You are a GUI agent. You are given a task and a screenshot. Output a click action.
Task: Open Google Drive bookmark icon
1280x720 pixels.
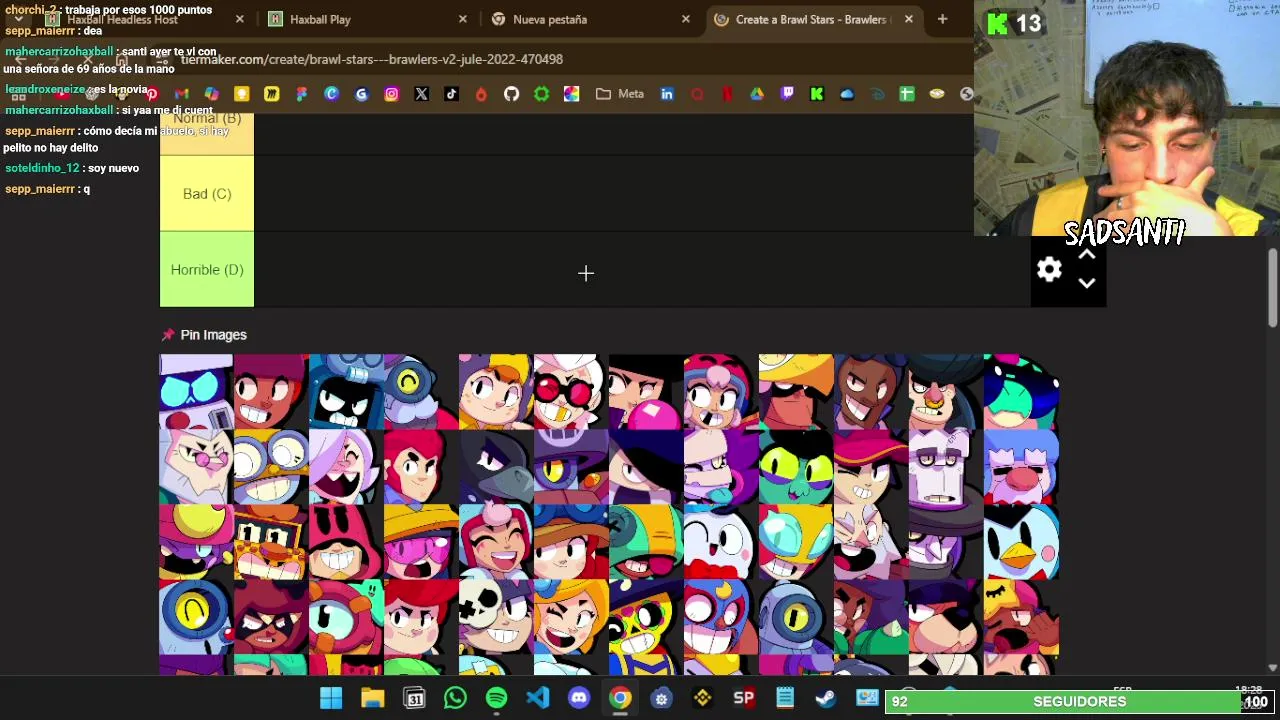[757, 94]
